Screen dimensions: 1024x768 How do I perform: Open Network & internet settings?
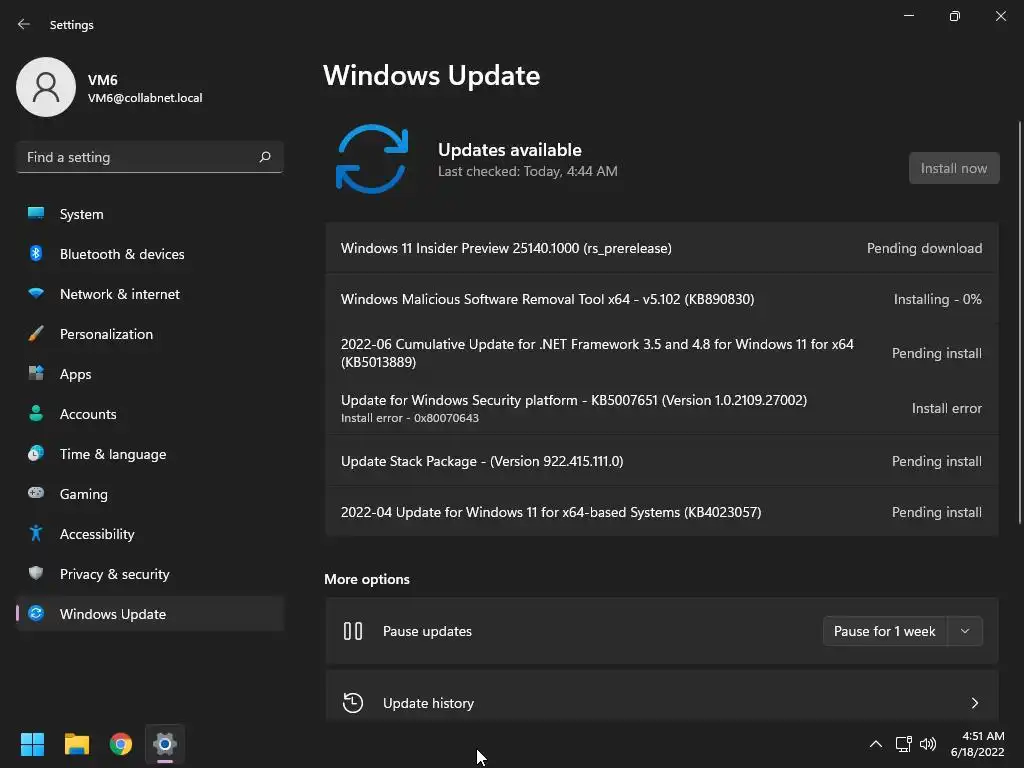pos(150,294)
